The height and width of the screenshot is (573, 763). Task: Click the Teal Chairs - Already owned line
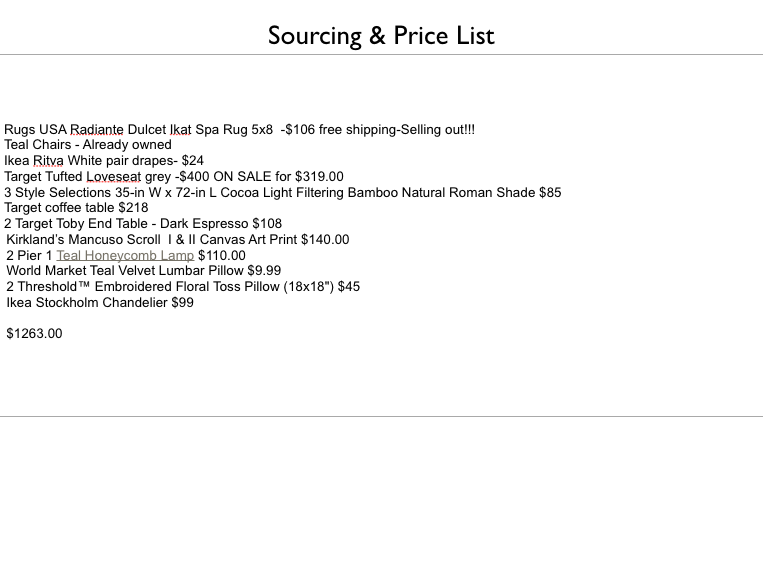point(88,145)
